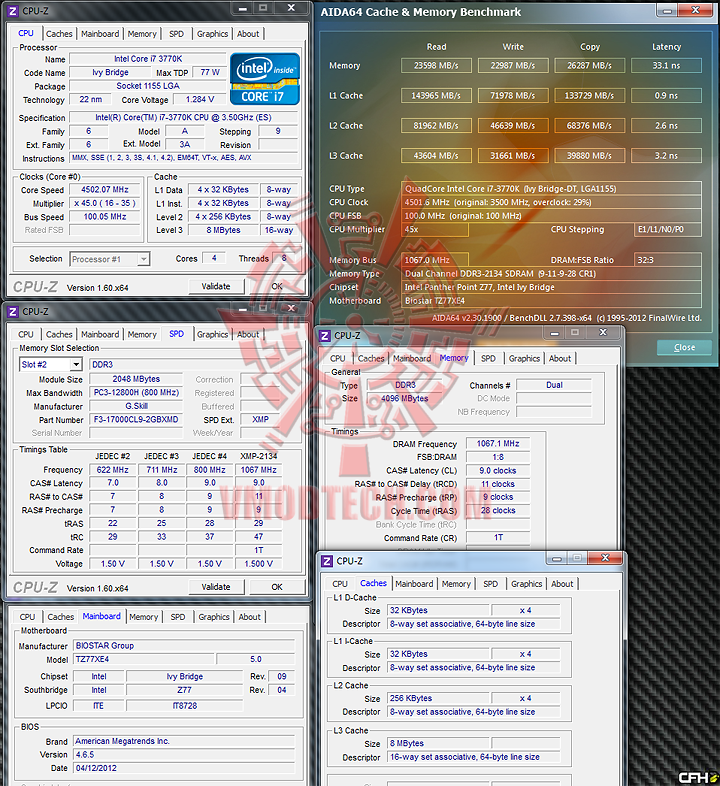The width and height of the screenshot is (720, 786).
Task: Click the DRAM:FSB Ratio value 32:3
Action: [667, 260]
